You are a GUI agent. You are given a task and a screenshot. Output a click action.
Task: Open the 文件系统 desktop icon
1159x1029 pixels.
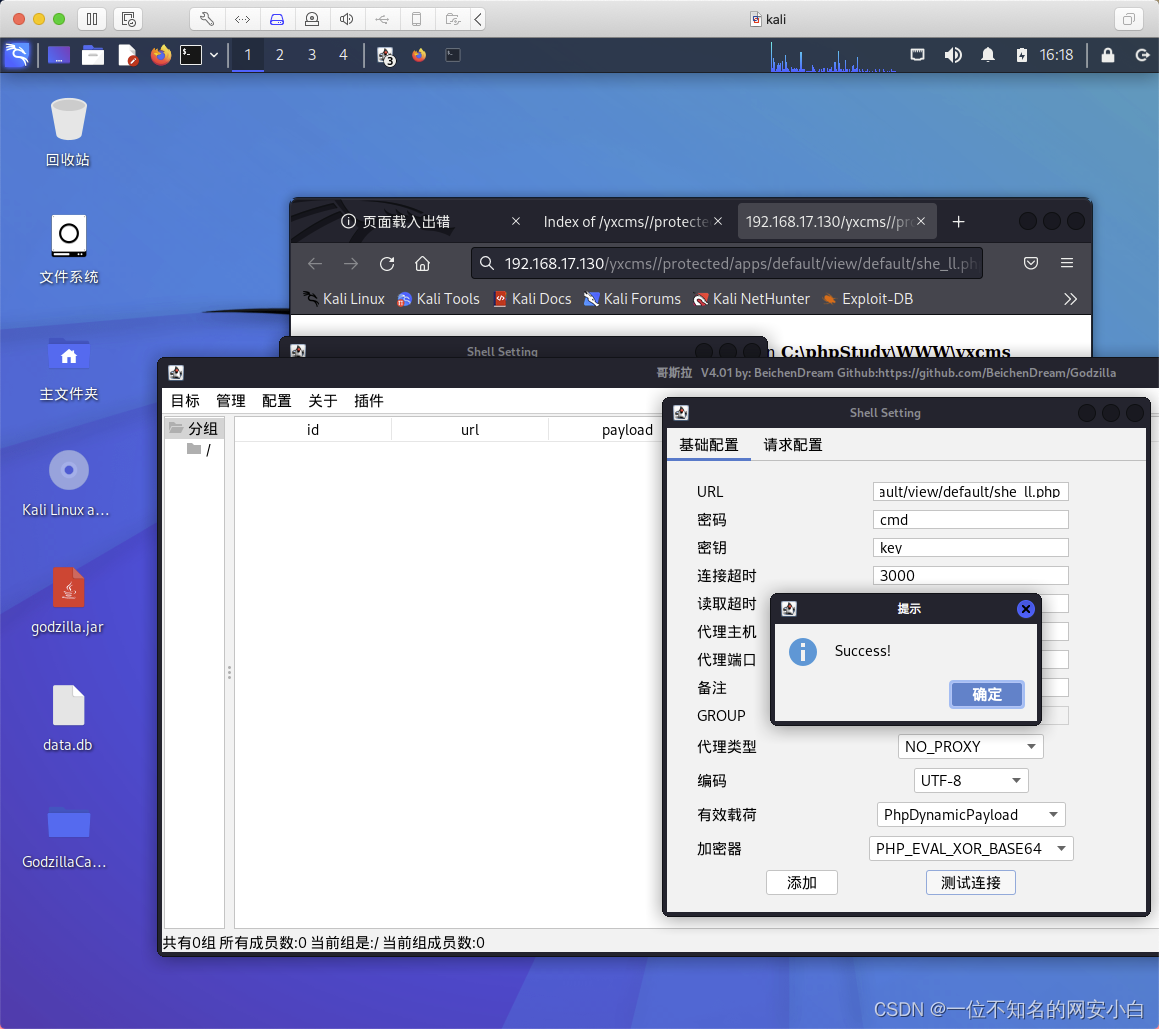click(68, 249)
